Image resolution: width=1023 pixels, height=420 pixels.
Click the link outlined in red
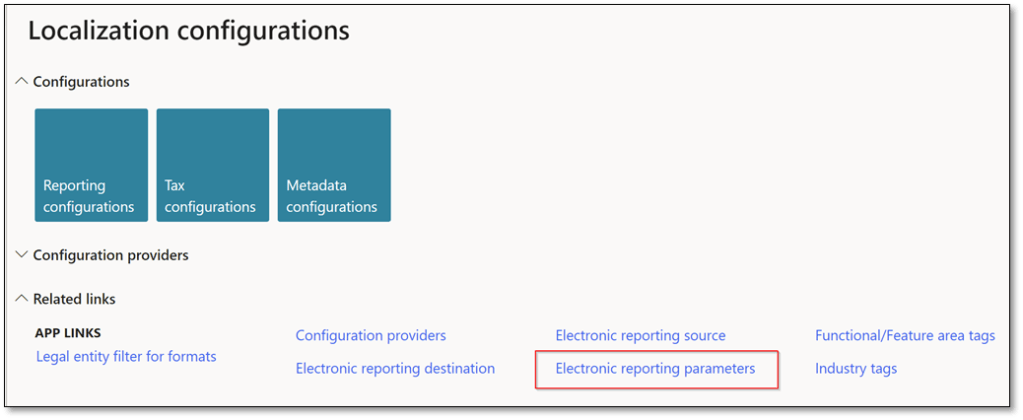coord(655,368)
